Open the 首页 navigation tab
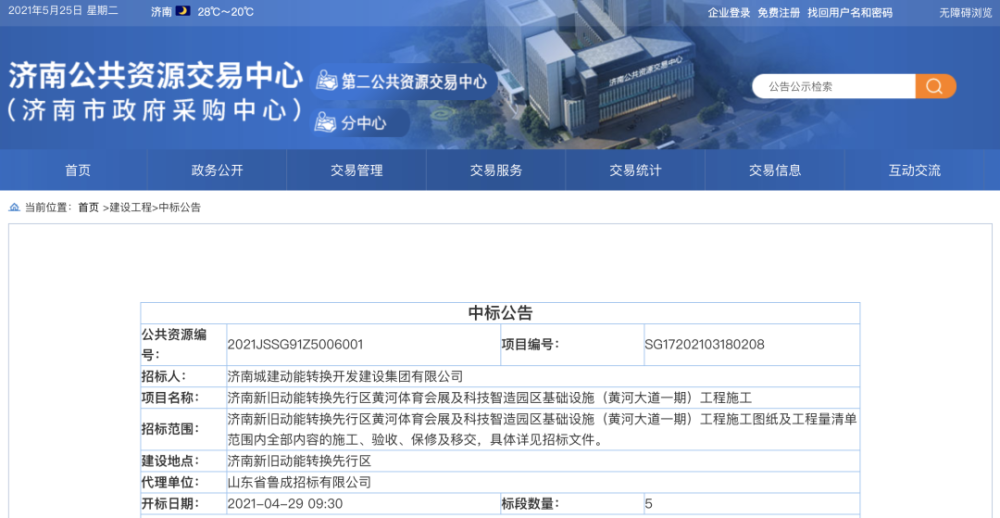This screenshot has height=518, width=1000. coord(78,170)
